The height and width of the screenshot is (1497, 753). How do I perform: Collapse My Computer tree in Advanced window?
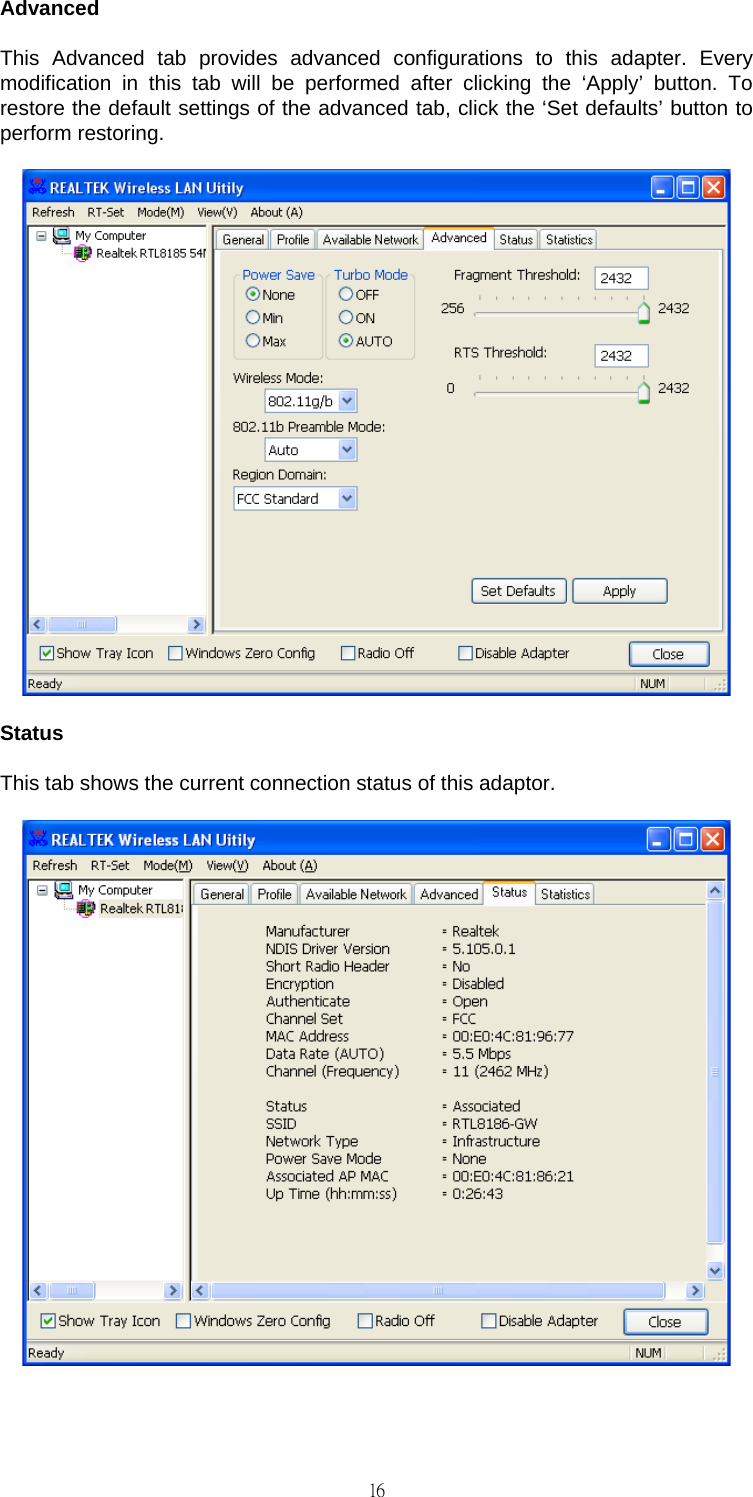coord(41,237)
